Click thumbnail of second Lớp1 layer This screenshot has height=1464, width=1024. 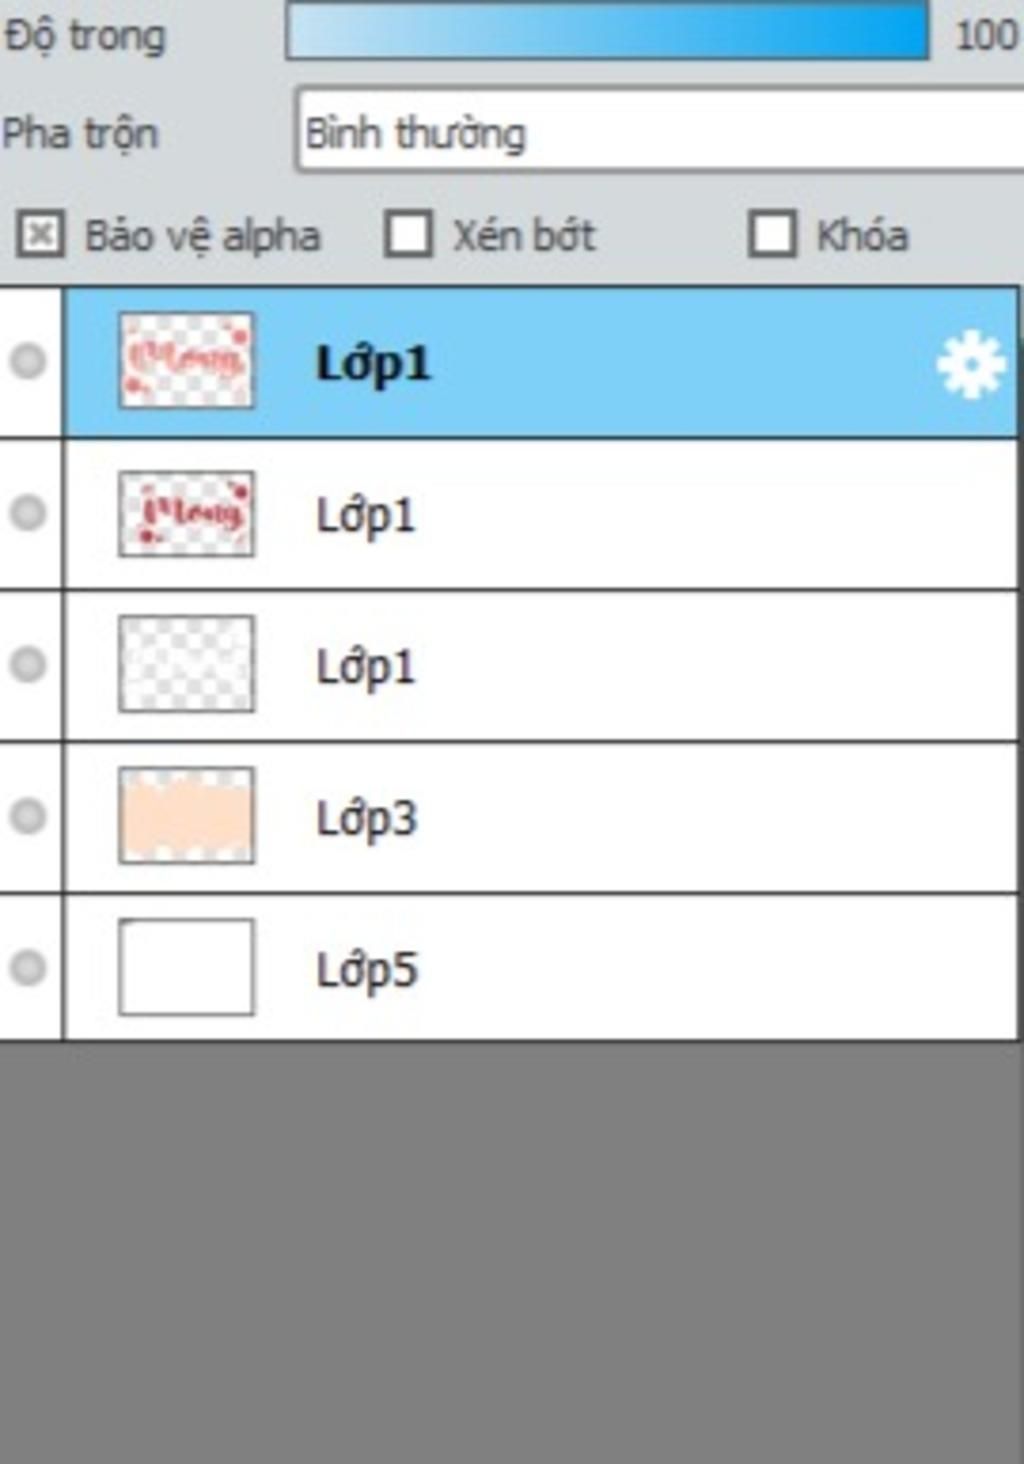coord(186,514)
